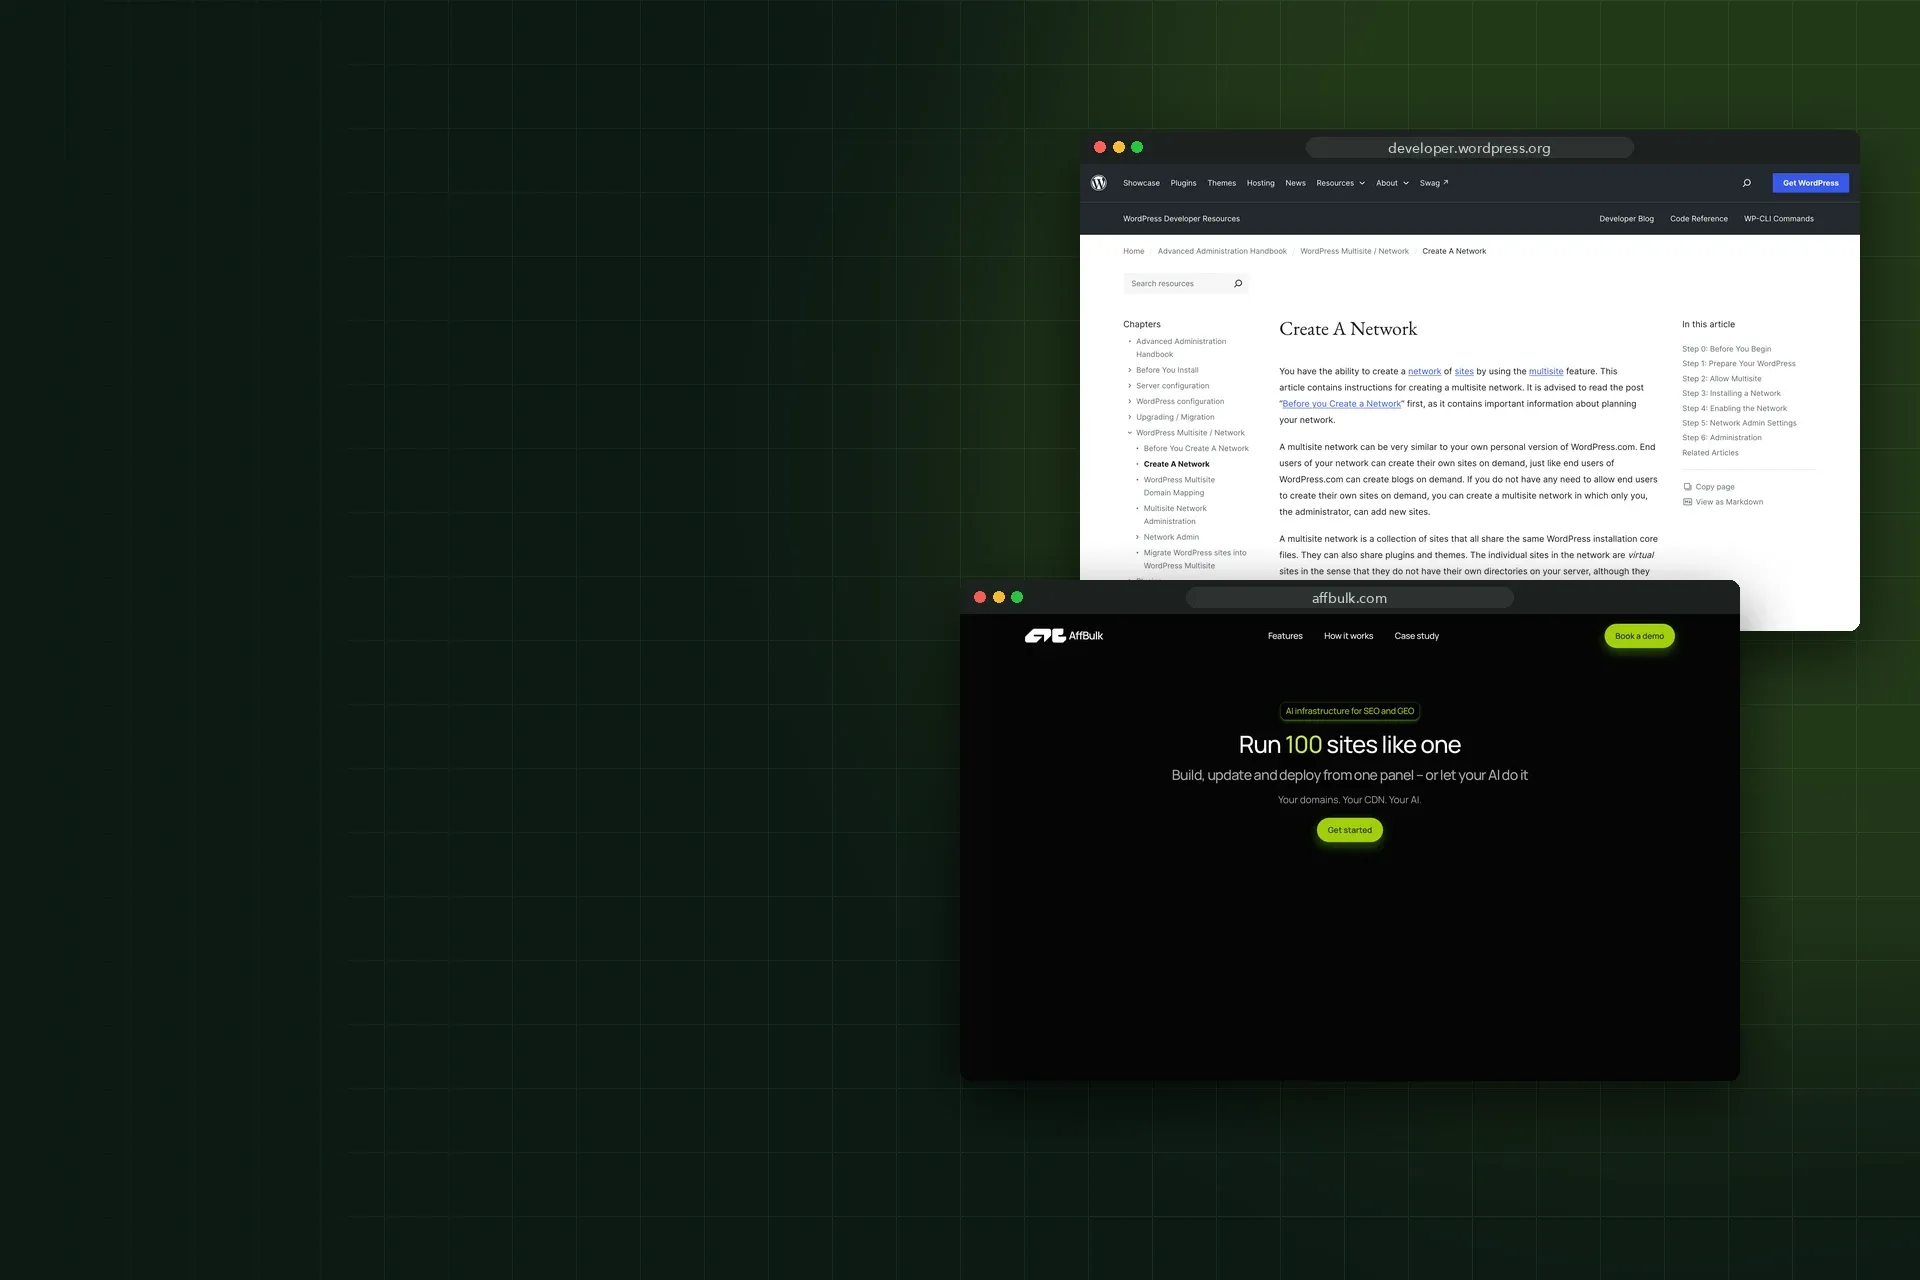Click the Get WordPress button
Viewport: 1920px width, 1280px height.
point(1810,183)
